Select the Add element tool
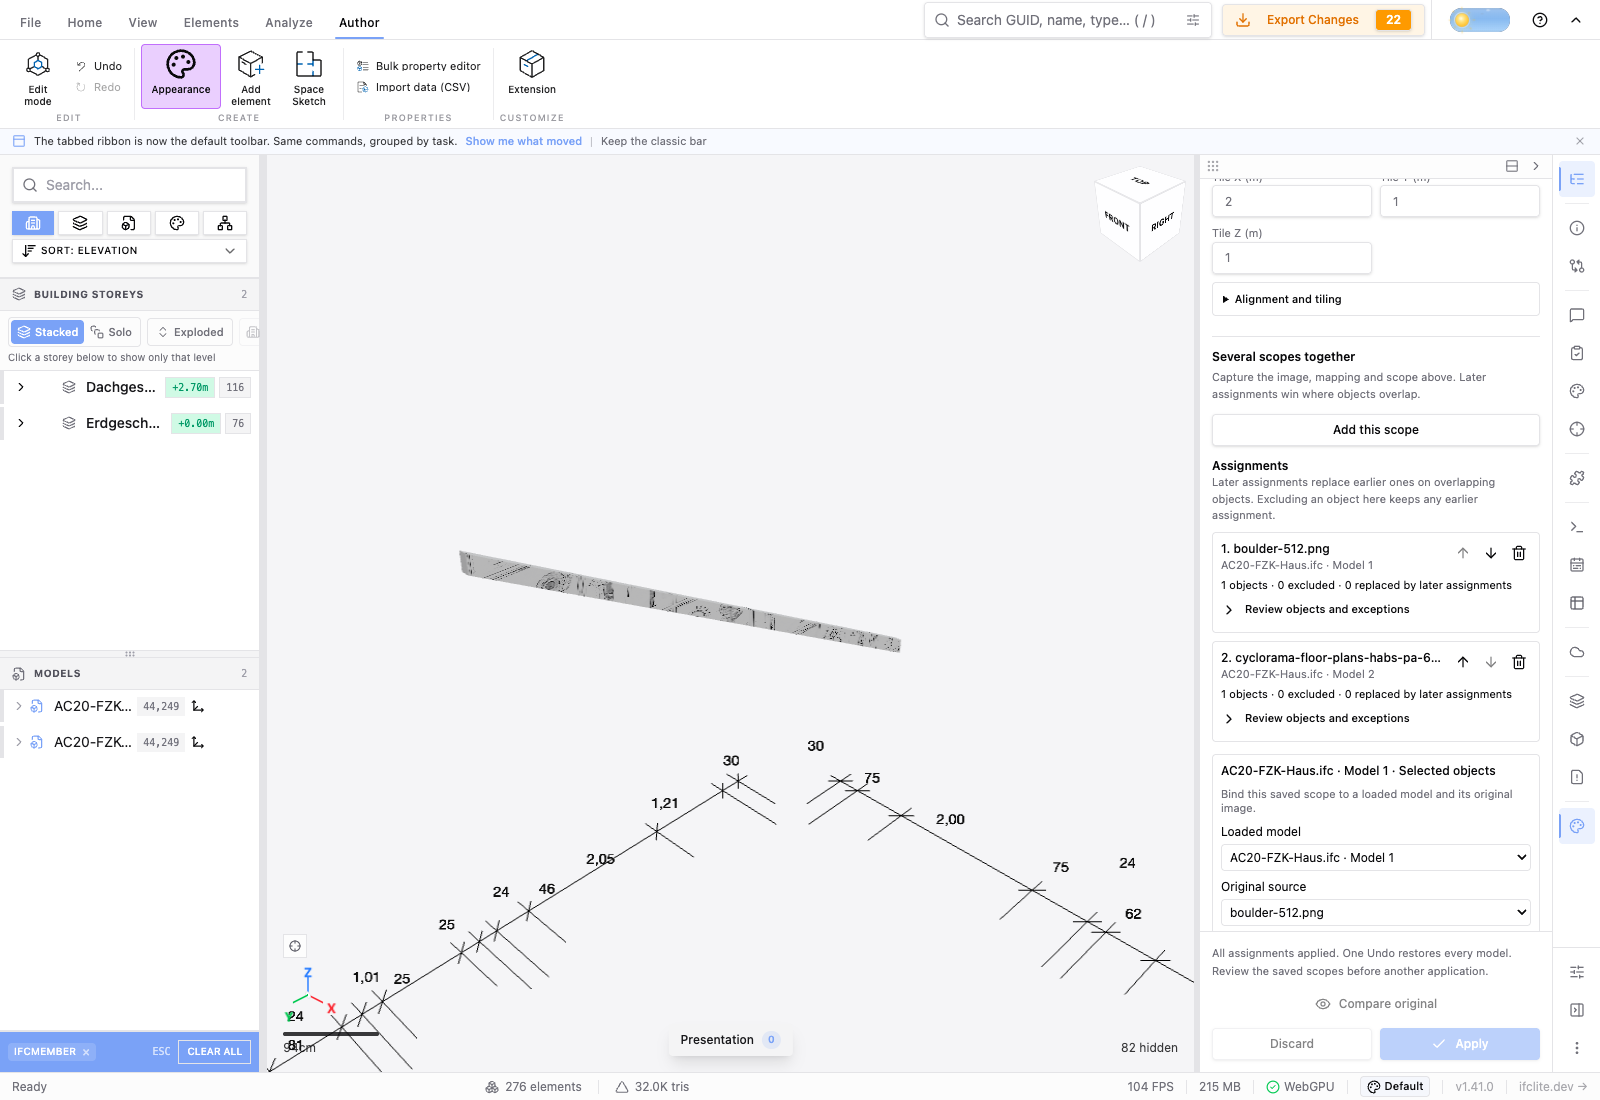Viewport: 1600px width, 1100px height. point(251,78)
